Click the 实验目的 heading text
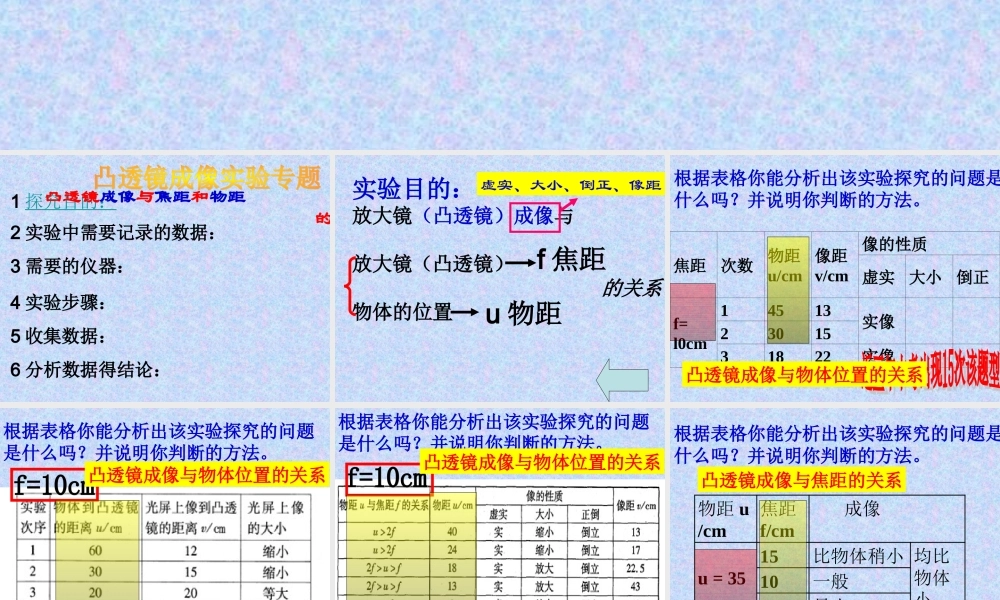1000x600 pixels. click(x=406, y=189)
